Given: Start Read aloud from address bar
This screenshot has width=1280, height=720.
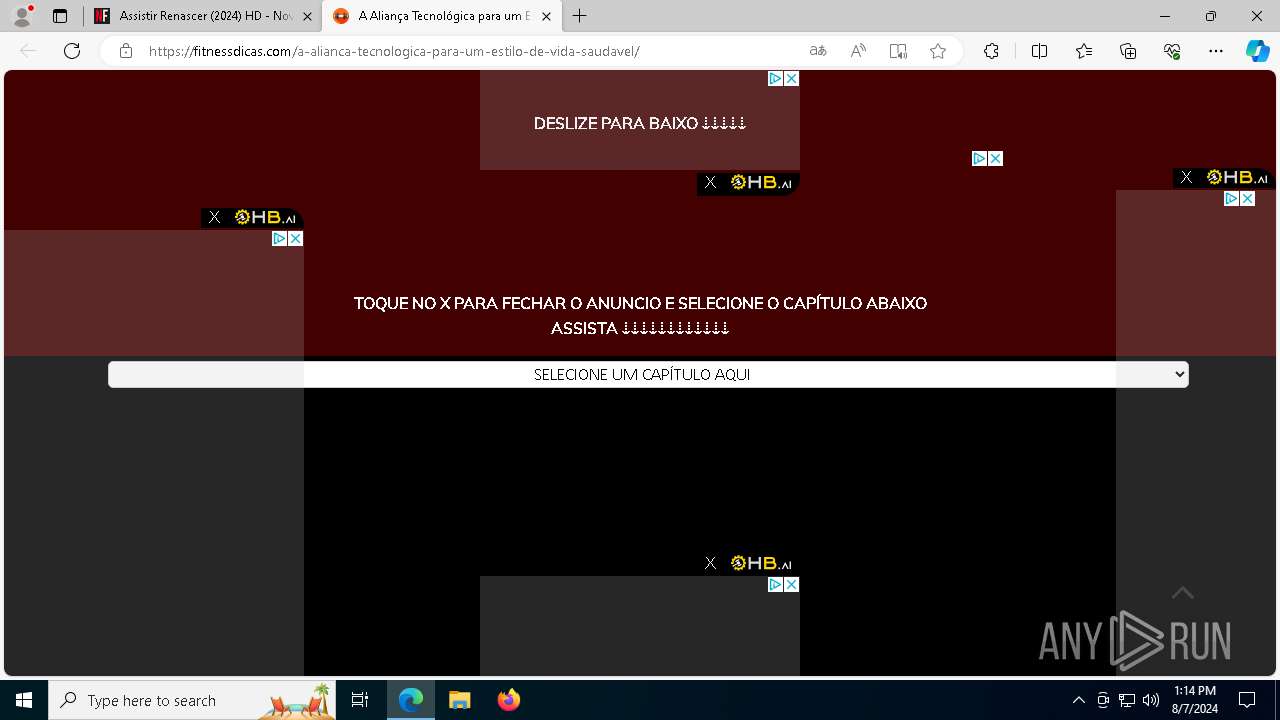Looking at the screenshot, I should [858, 51].
